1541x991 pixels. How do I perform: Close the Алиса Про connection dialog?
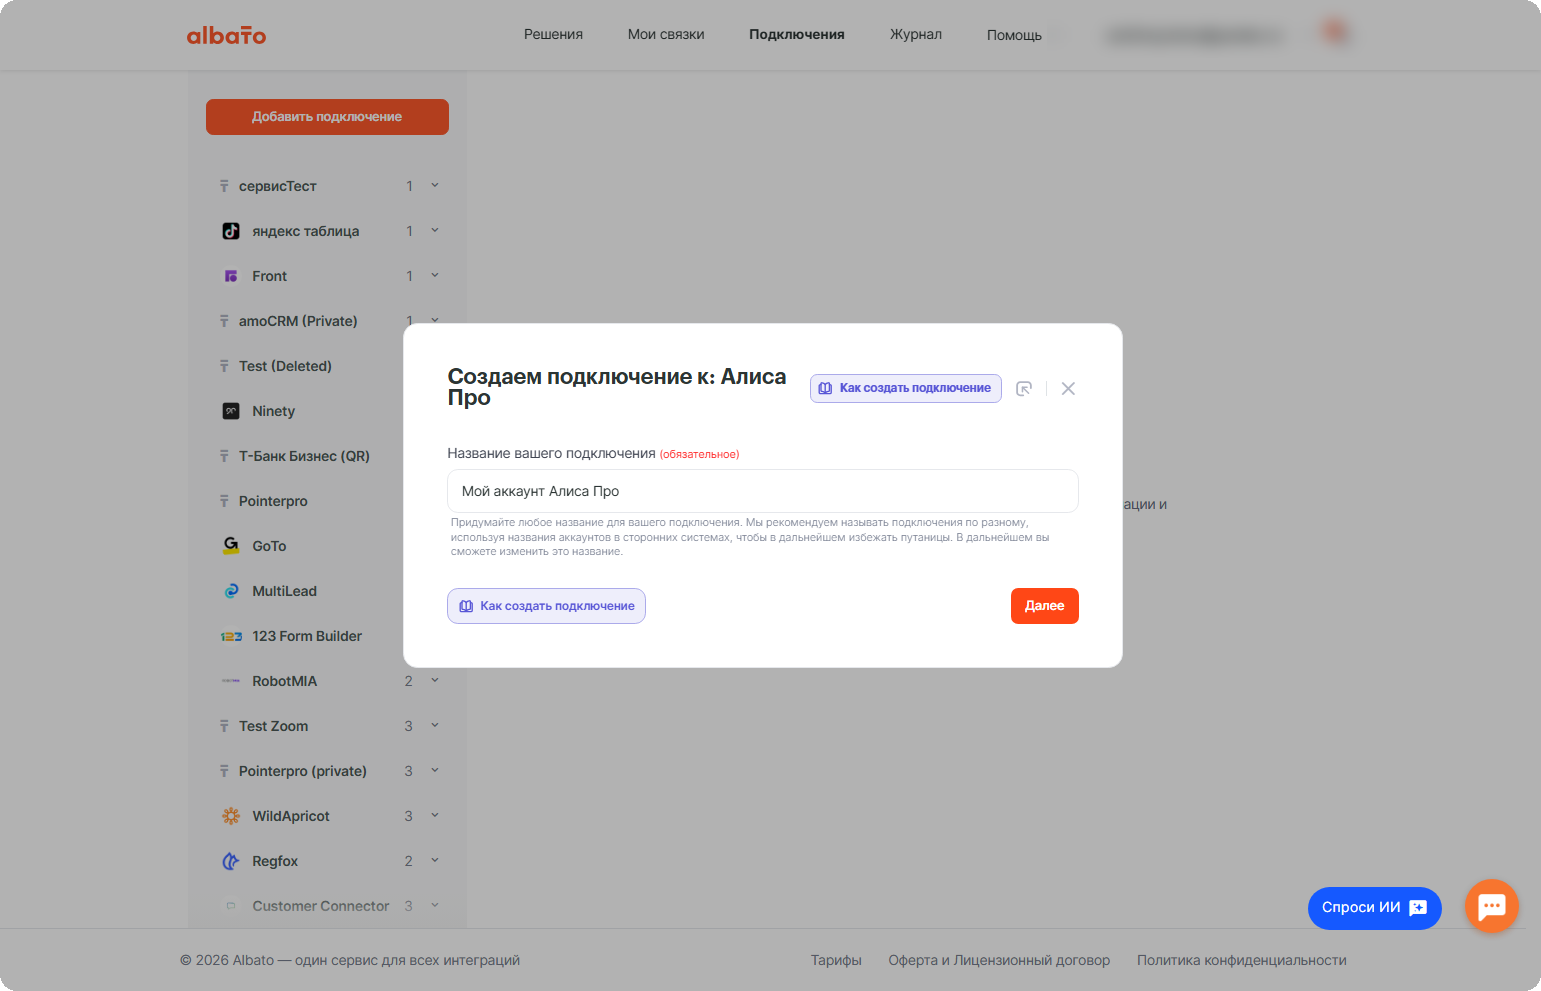tap(1068, 389)
